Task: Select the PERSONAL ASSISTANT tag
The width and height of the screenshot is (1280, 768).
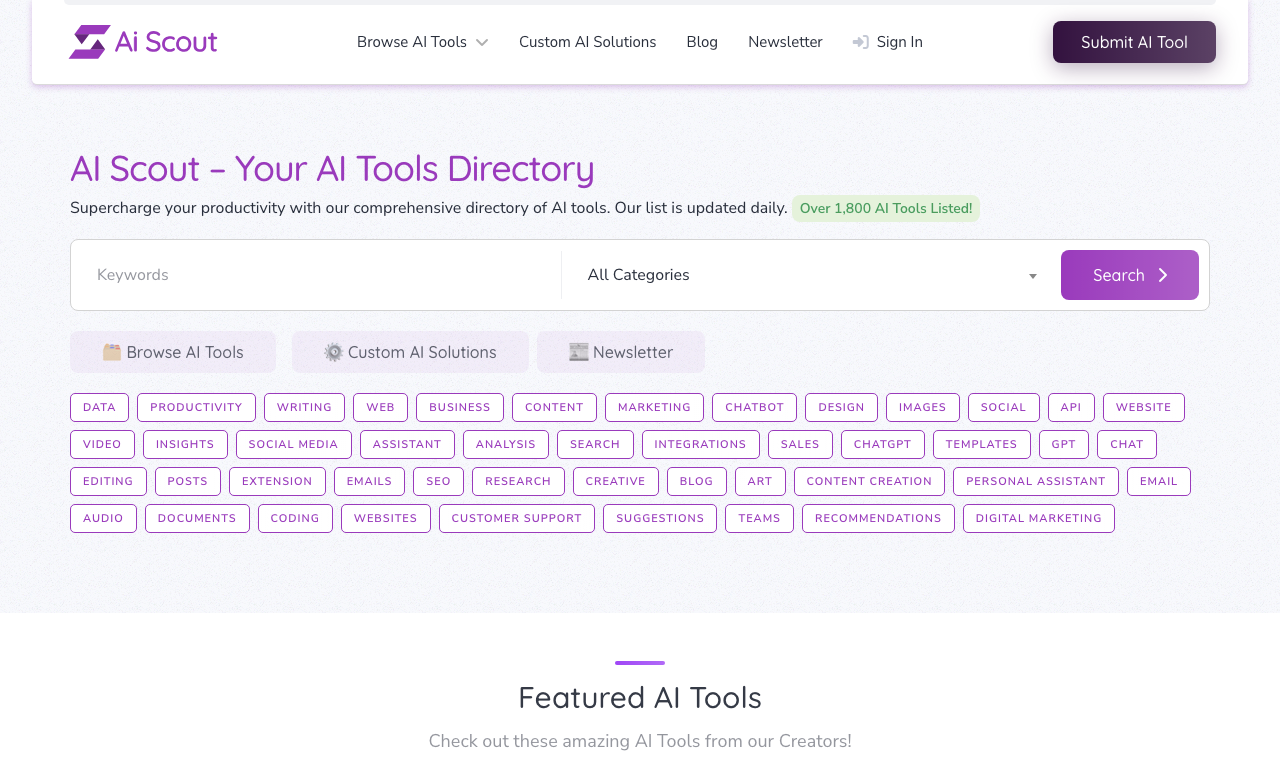Action: (1035, 481)
